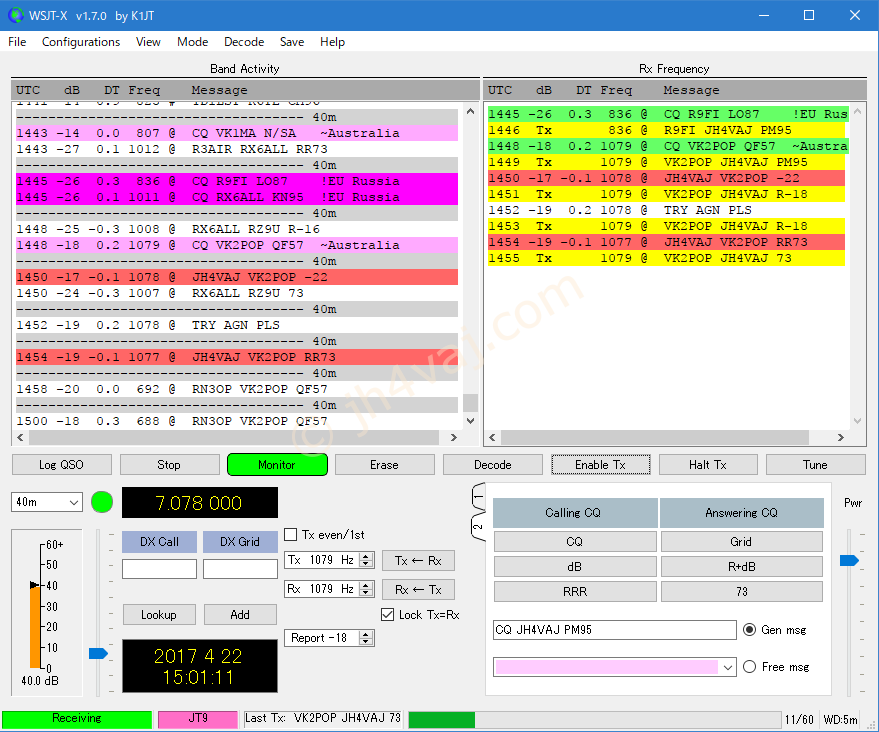Toggle the Enable Tx button
Image resolution: width=879 pixels, height=732 pixels.
(x=600, y=465)
